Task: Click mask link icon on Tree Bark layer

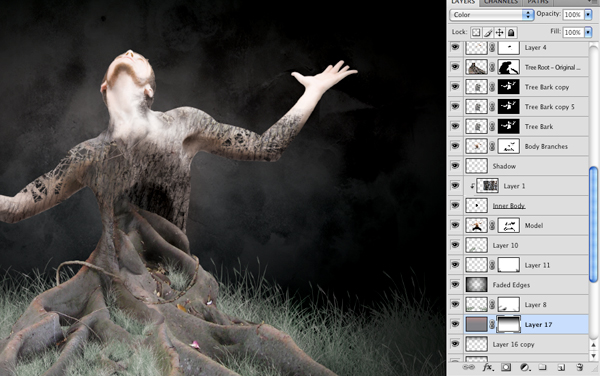Action: (492, 127)
